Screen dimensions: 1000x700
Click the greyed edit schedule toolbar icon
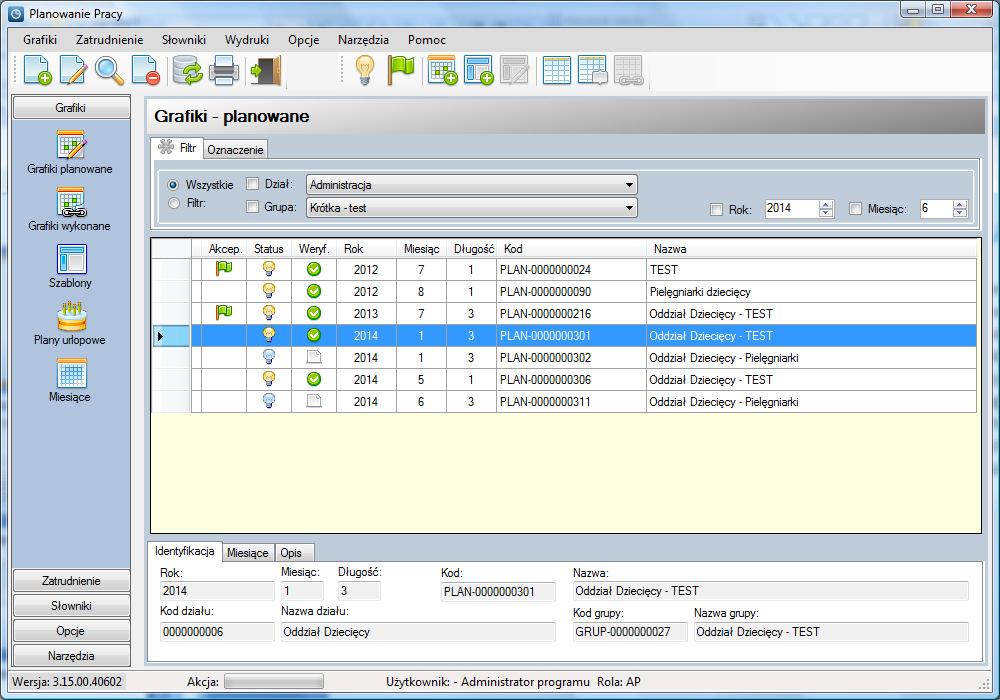(515, 70)
